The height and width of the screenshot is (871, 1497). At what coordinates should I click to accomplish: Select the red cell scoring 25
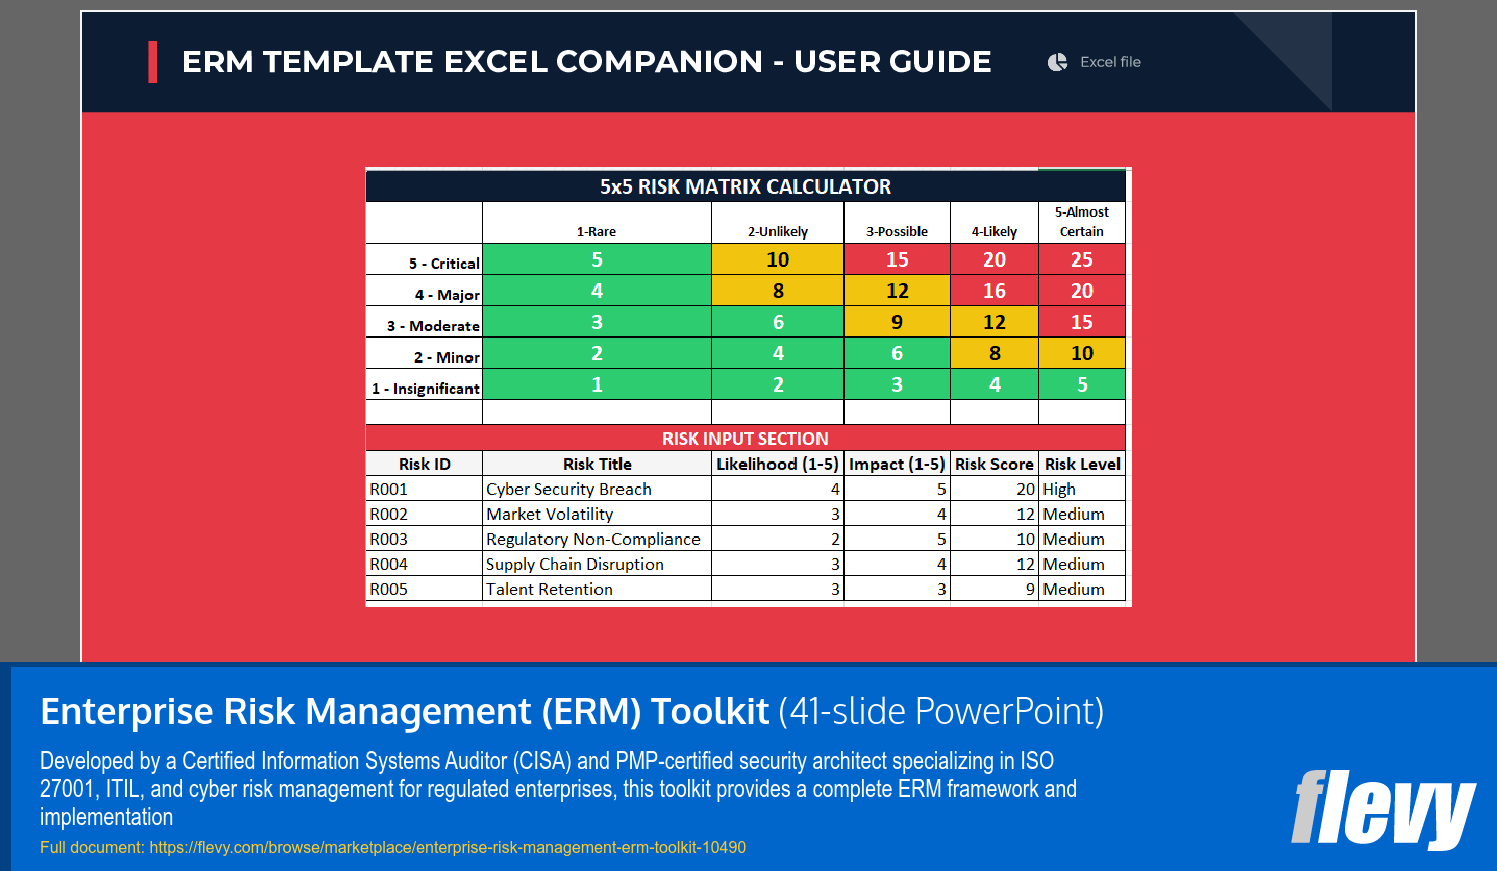(x=1081, y=258)
